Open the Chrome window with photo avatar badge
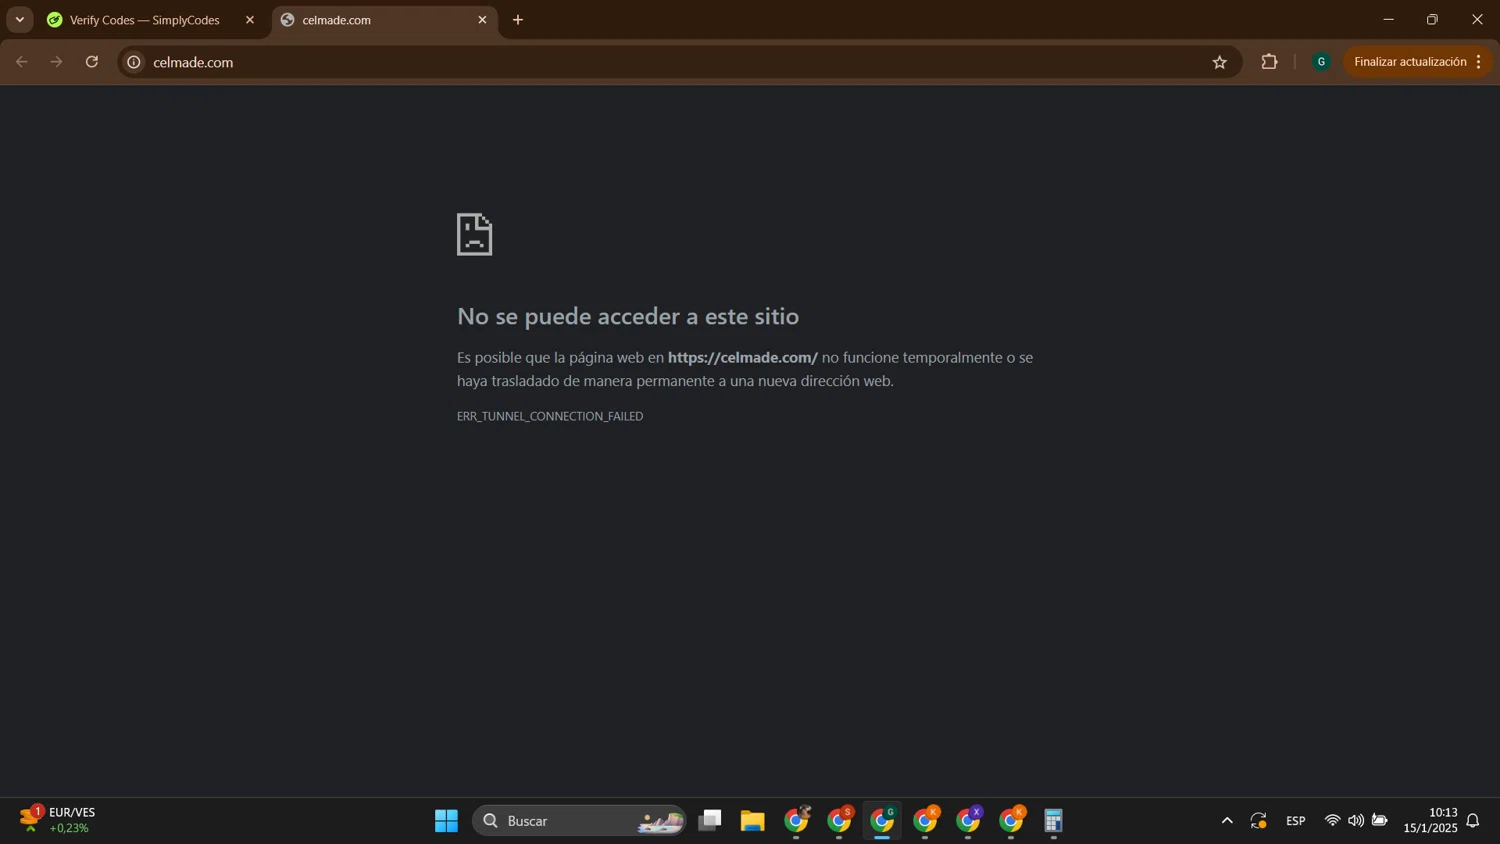1500x844 pixels. (797, 820)
